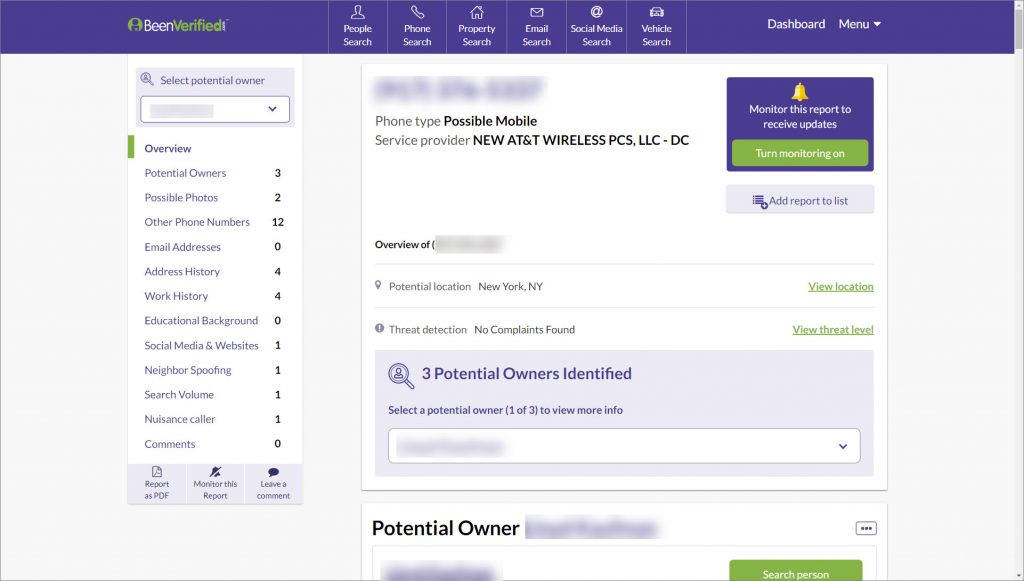Click 'NEW AT&T WIRELESS PCS, LLC - DC' text
Viewport: 1024px width, 581px height.
(x=581, y=140)
